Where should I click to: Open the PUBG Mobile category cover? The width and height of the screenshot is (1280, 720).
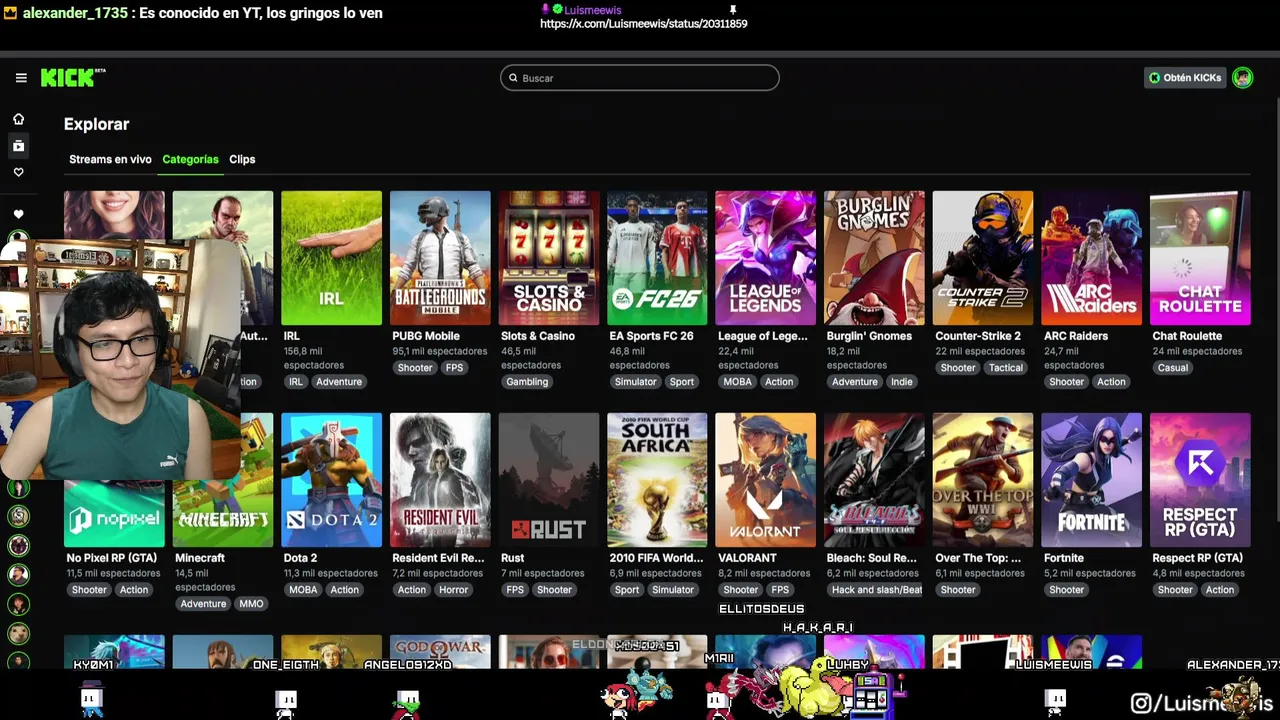[440, 258]
